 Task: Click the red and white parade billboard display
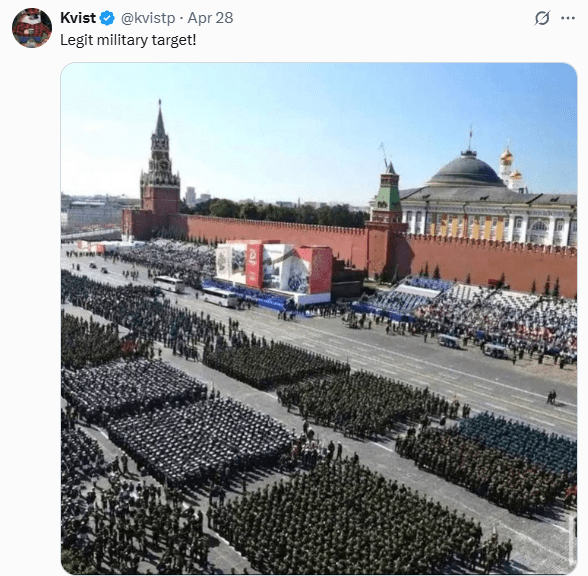pyautogui.click(x=274, y=267)
